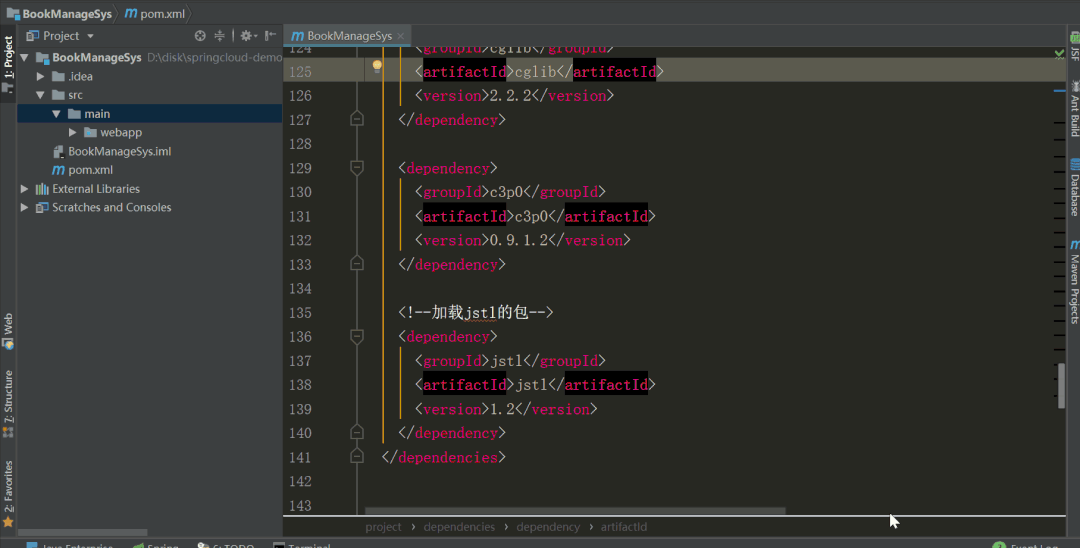Viewport: 1080px width, 548px height.
Task: Click 'dependencies' in the XML breadcrumb bar
Action: (x=459, y=527)
